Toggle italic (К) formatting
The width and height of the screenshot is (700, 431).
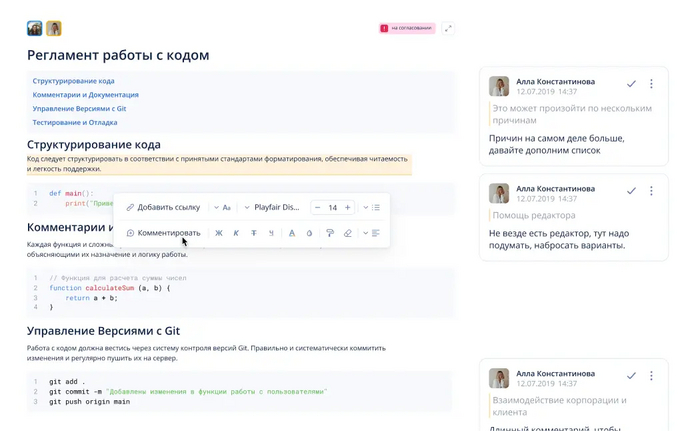236,233
